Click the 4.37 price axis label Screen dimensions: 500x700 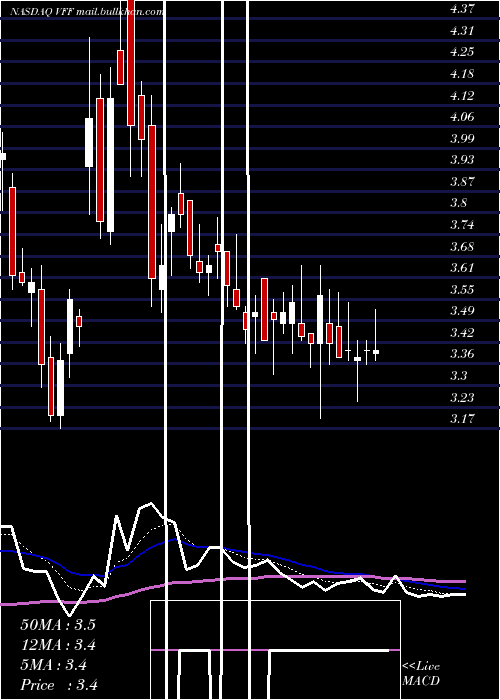point(462,9)
